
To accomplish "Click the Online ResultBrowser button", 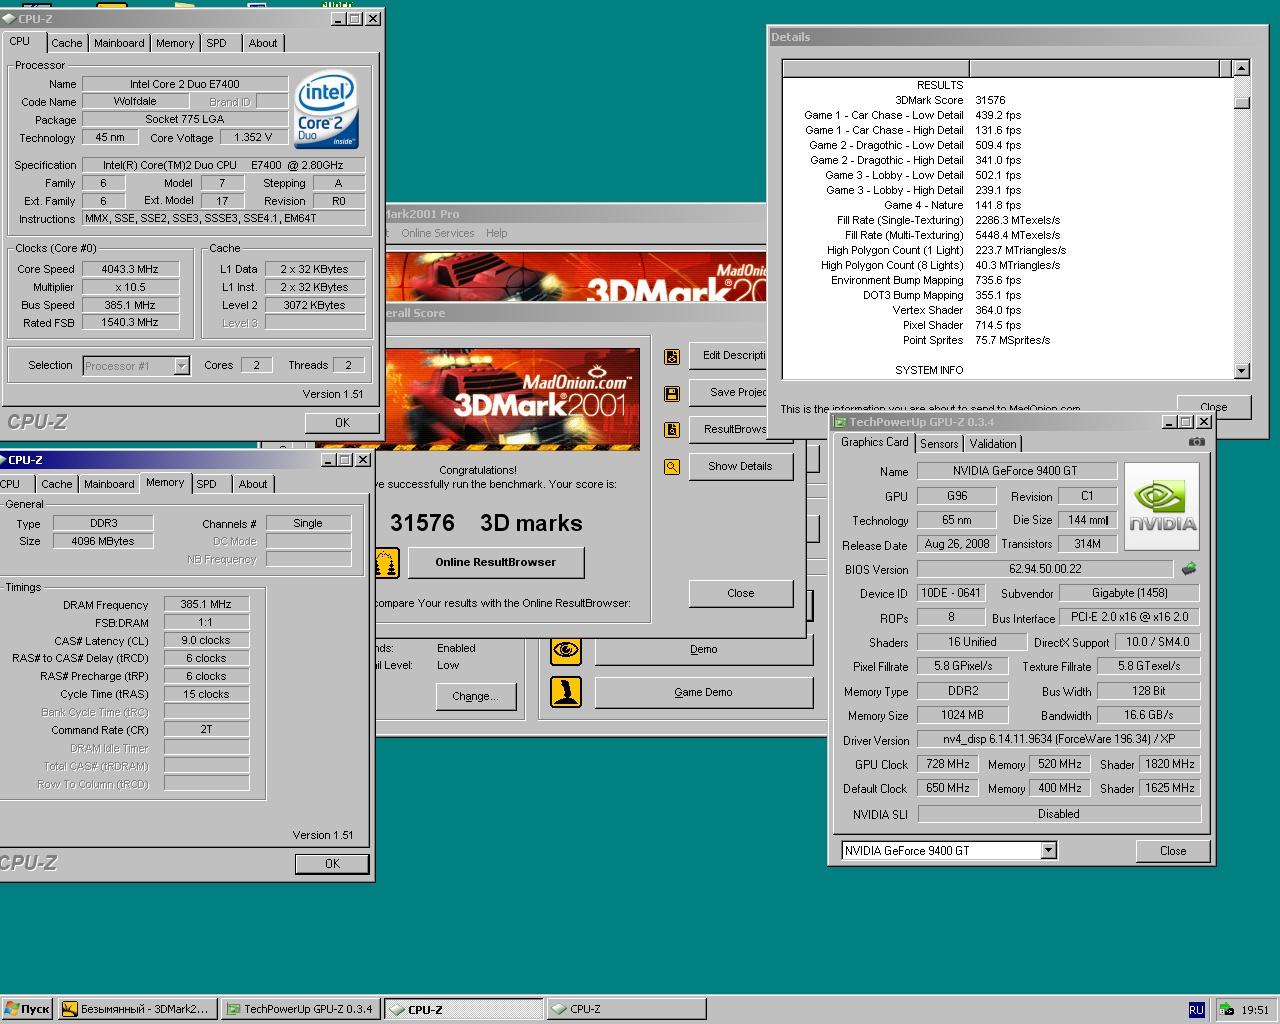I will point(495,562).
